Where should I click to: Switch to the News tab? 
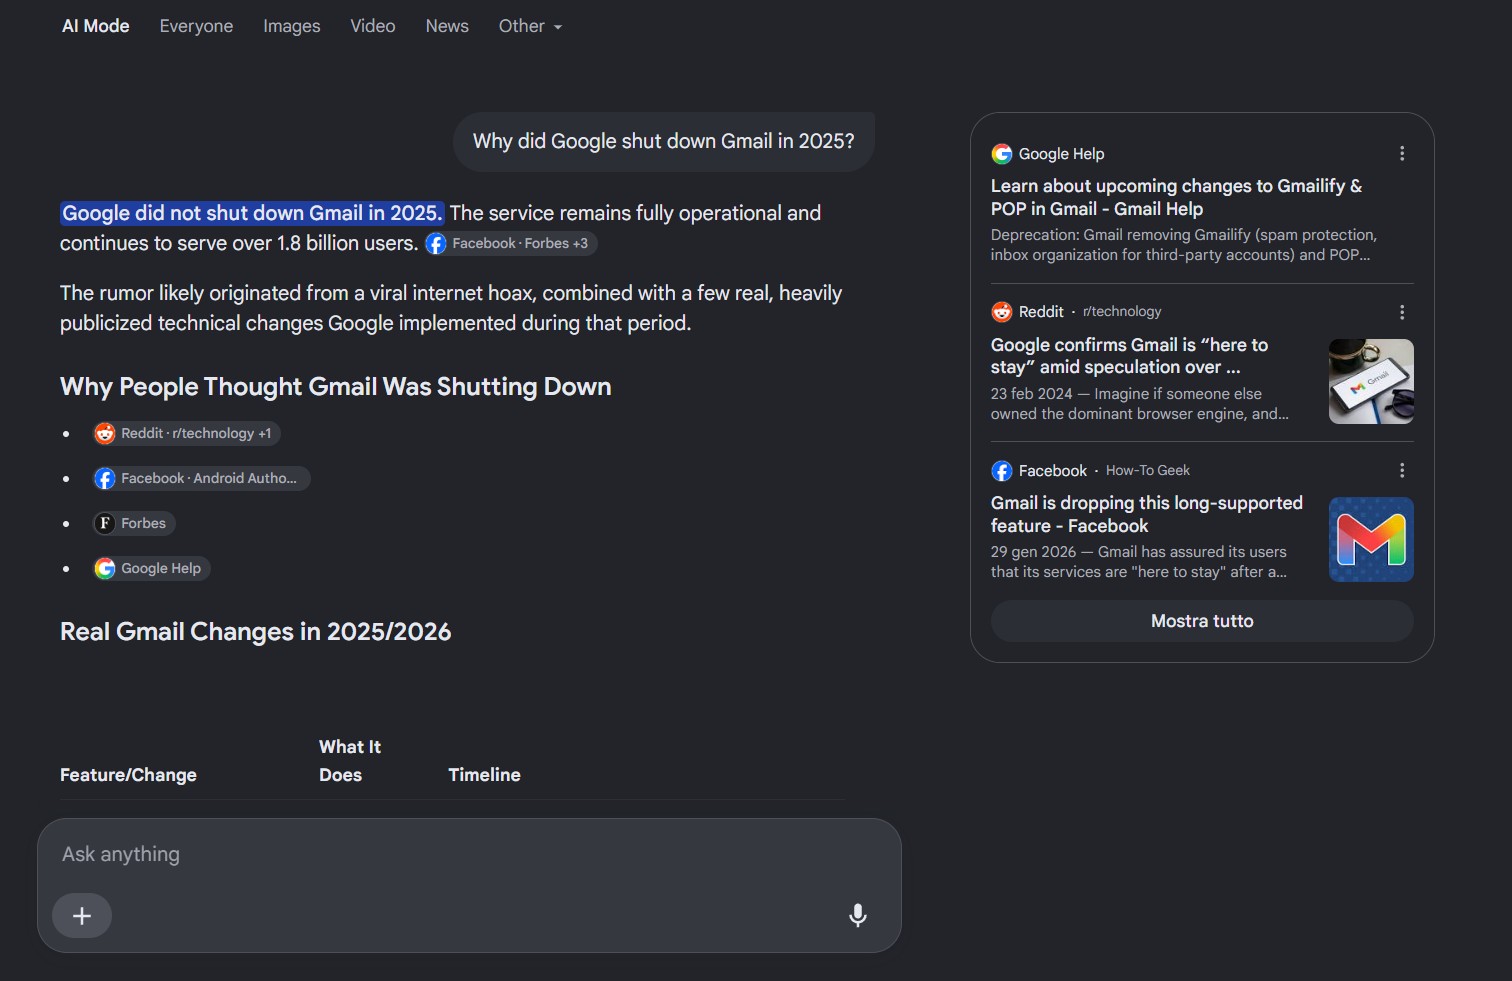pos(447,26)
